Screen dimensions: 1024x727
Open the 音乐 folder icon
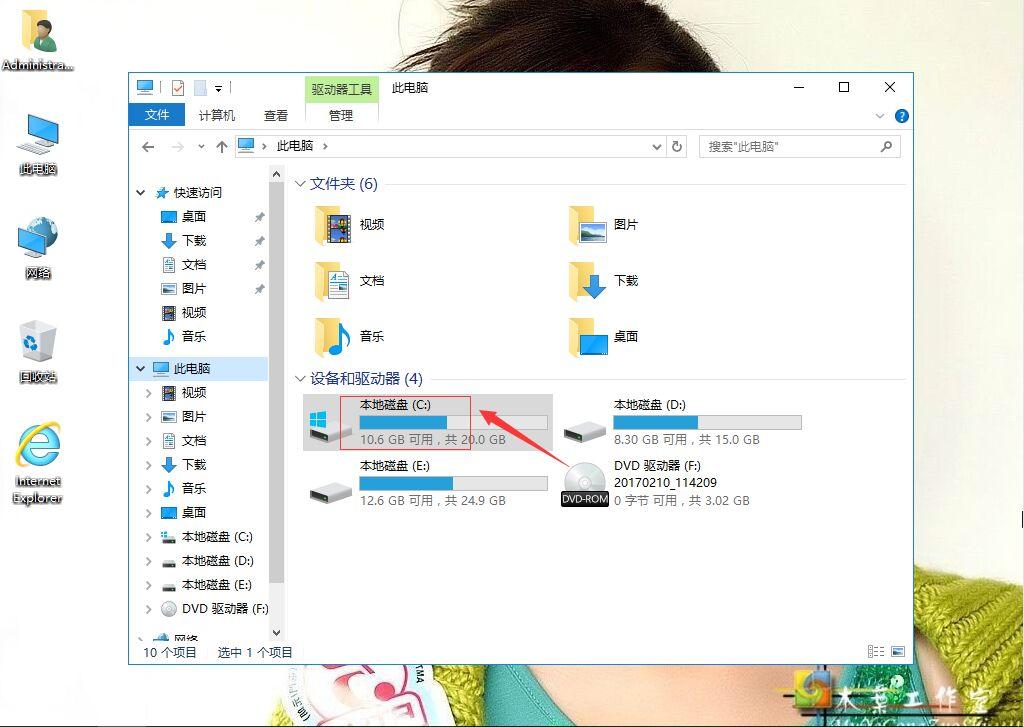click(334, 337)
